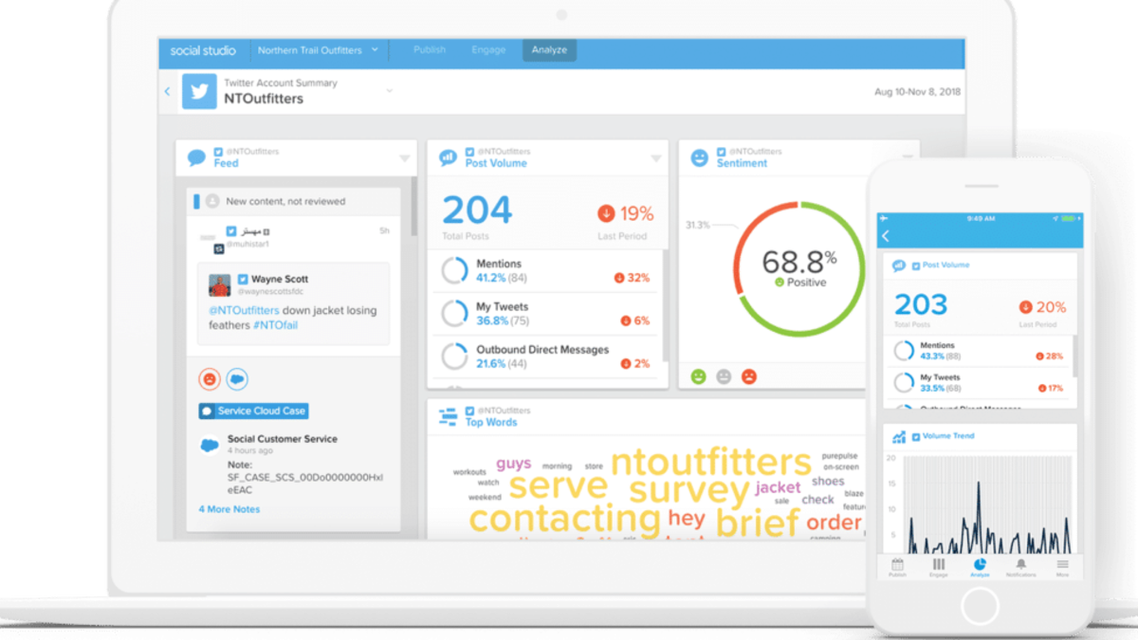This screenshot has height=640, width=1138.
Task: Filter by the green positive face
Action: [698, 377]
